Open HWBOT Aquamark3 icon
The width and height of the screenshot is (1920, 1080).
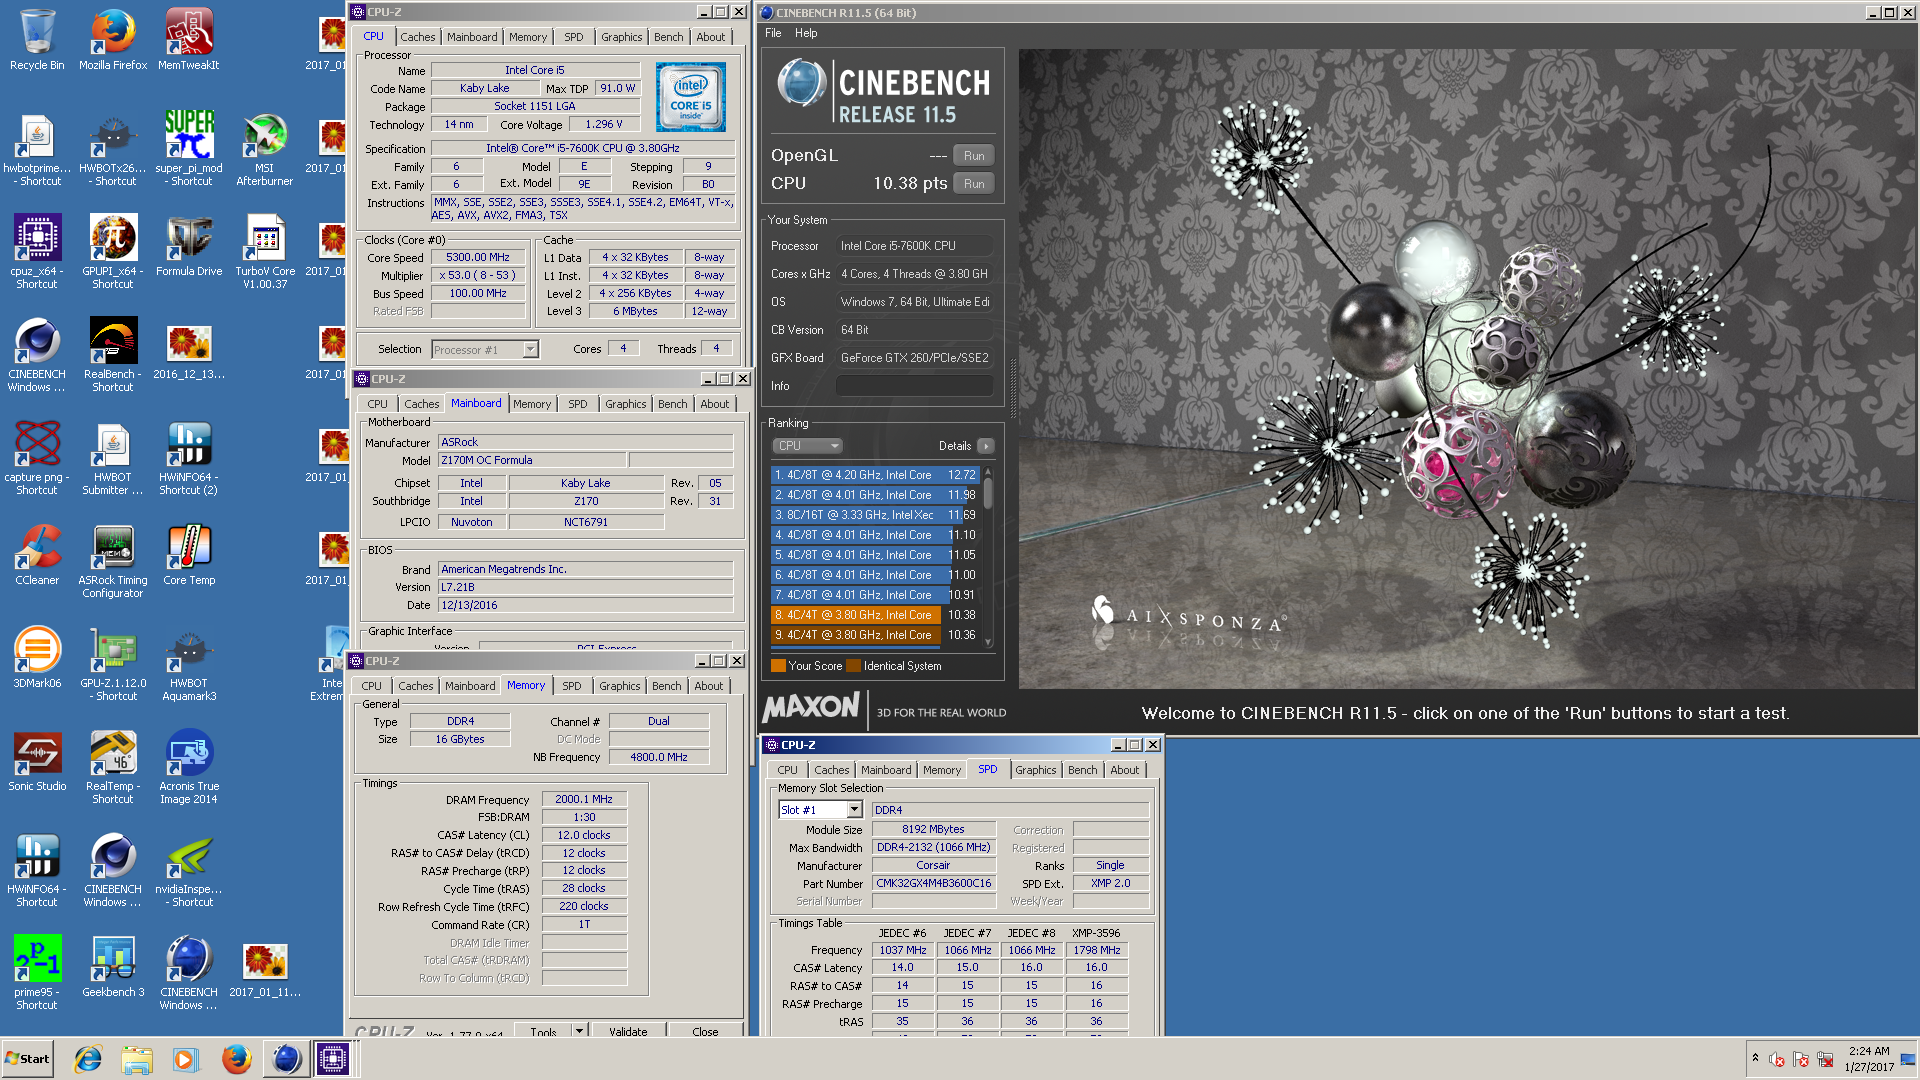pos(189,664)
